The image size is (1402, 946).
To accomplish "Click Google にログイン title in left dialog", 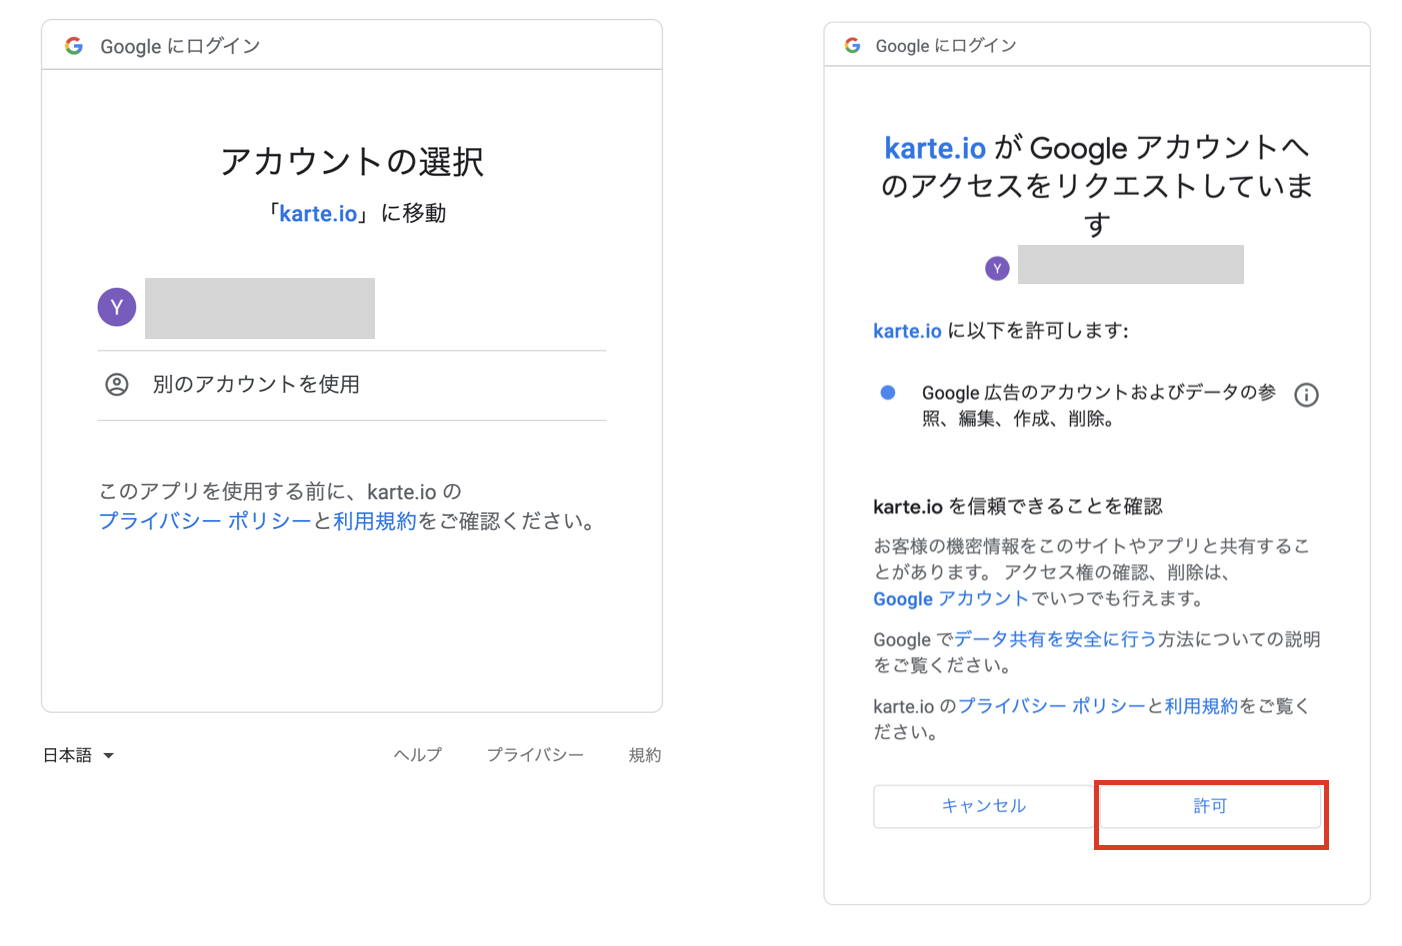I will point(180,46).
